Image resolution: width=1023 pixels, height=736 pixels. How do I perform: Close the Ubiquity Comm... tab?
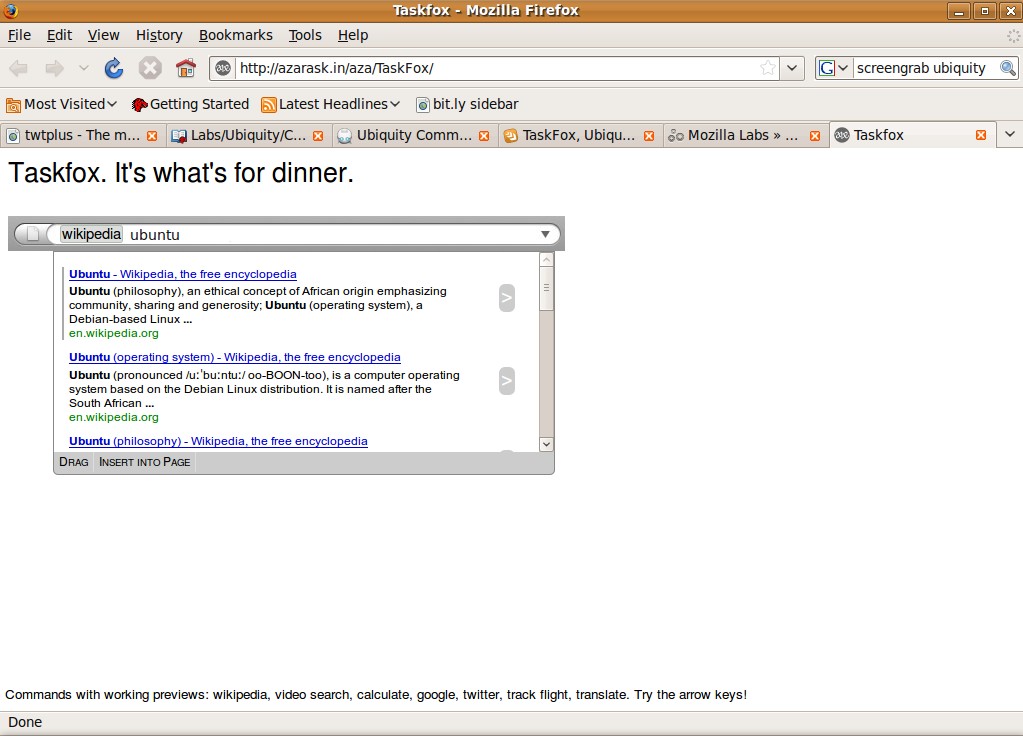pos(484,136)
